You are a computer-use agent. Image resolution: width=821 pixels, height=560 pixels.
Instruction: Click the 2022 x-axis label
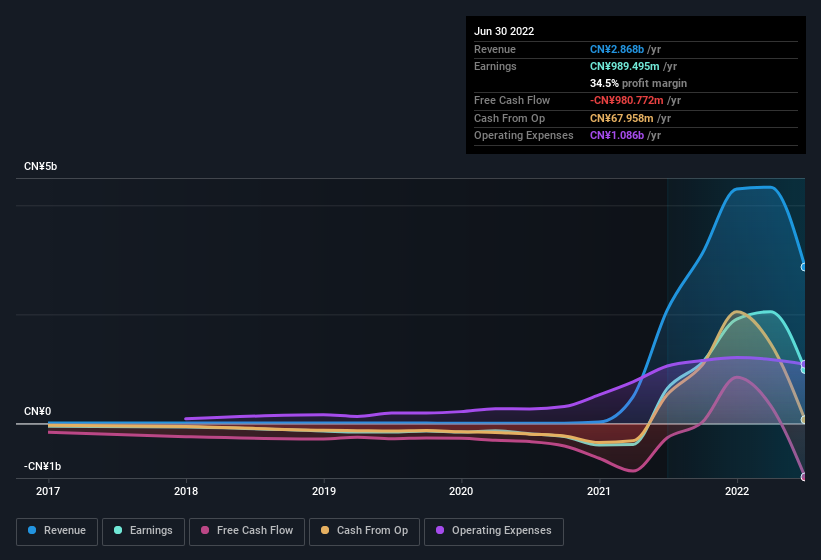point(737,491)
